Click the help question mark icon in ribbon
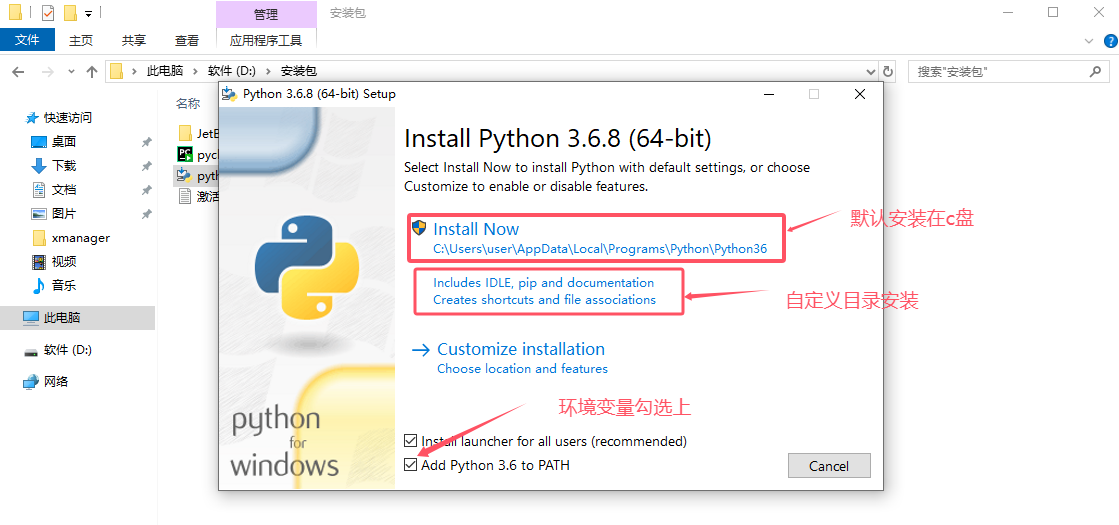The image size is (1119, 525). pos(1107,41)
